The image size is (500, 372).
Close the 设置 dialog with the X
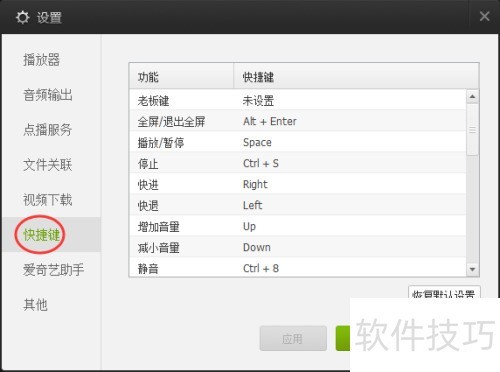(x=484, y=16)
